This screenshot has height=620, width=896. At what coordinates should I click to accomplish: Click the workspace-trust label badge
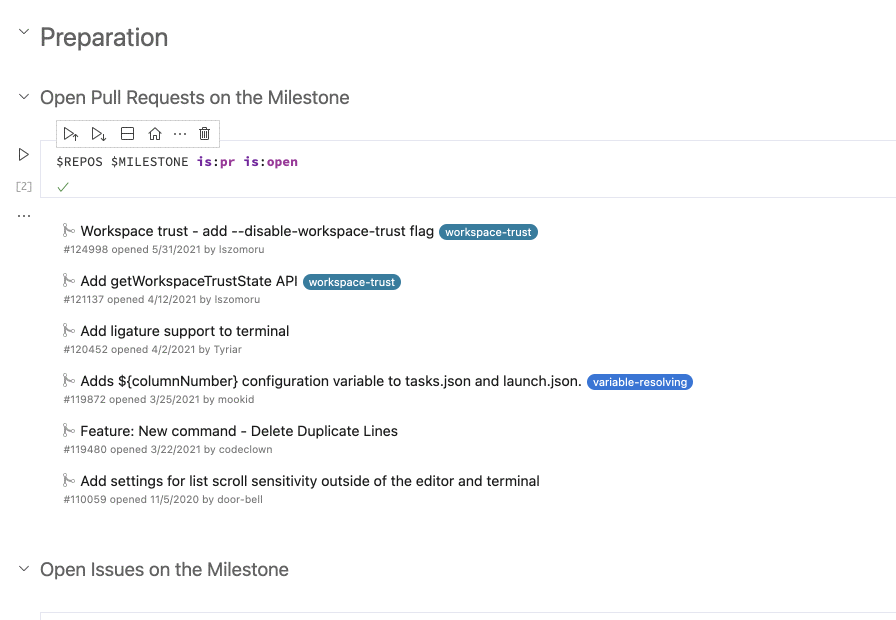pos(488,231)
